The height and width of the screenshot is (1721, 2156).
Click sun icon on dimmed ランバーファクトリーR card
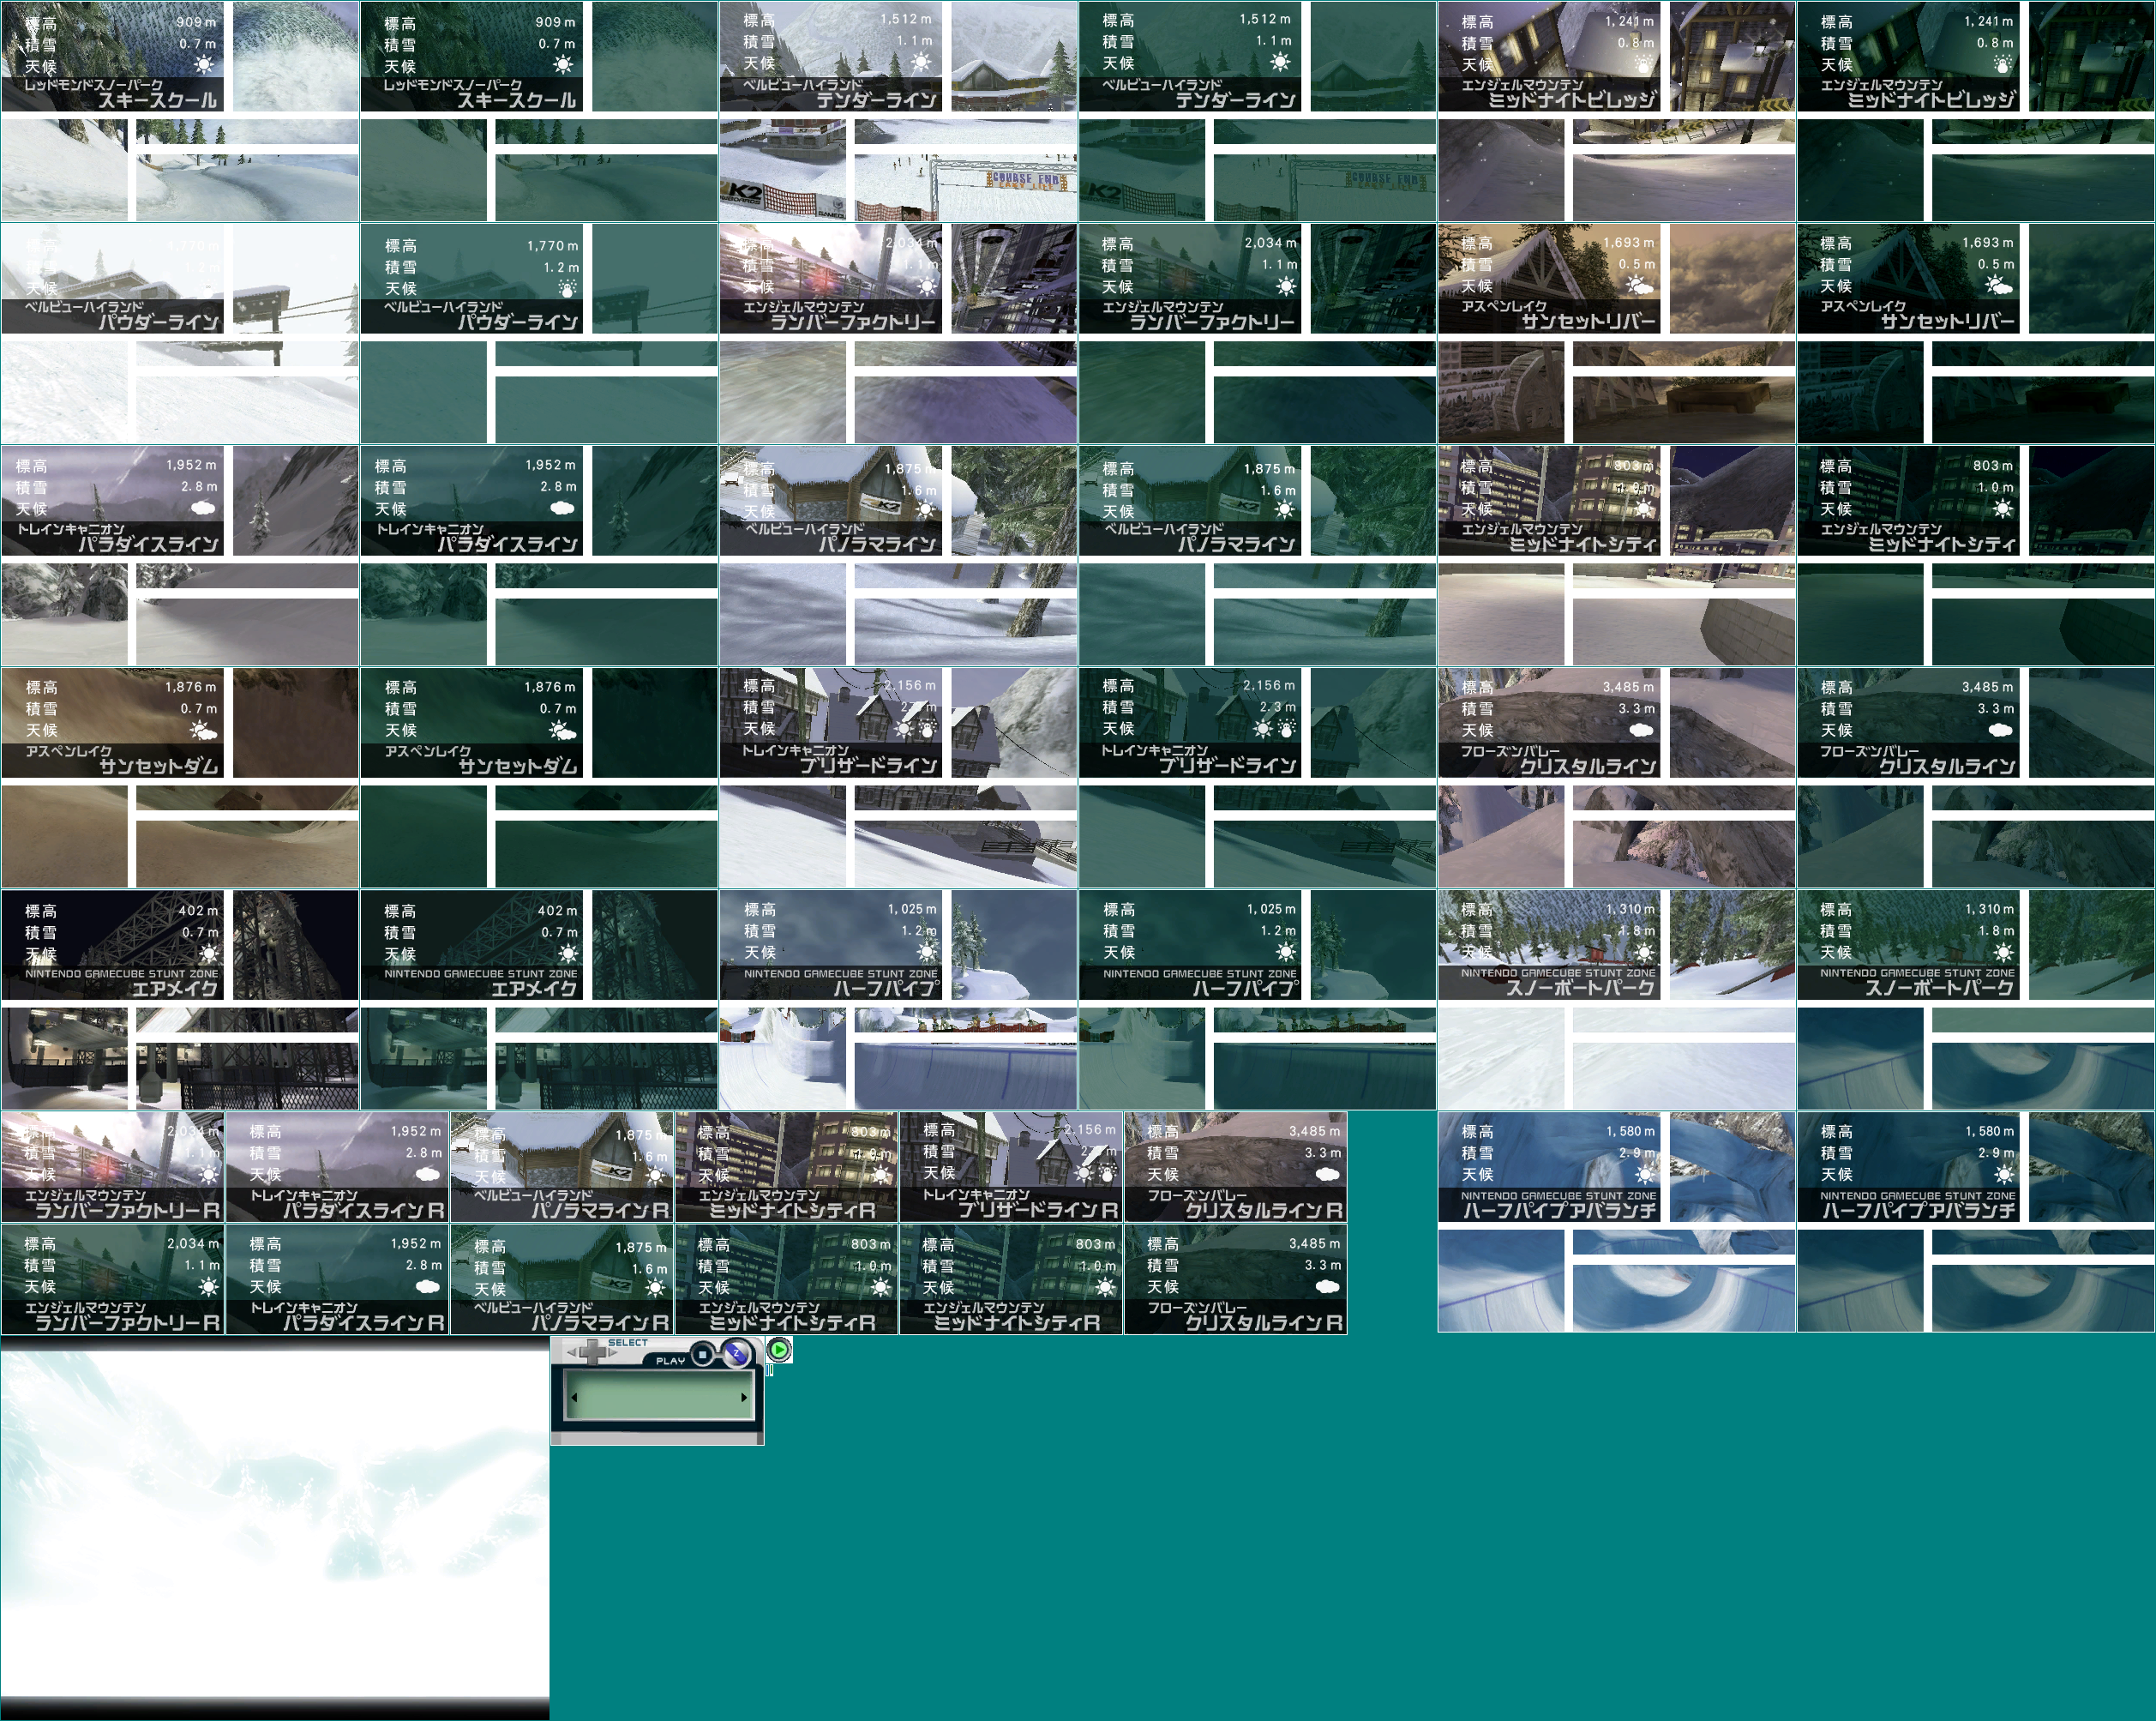(x=208, y=1286)
